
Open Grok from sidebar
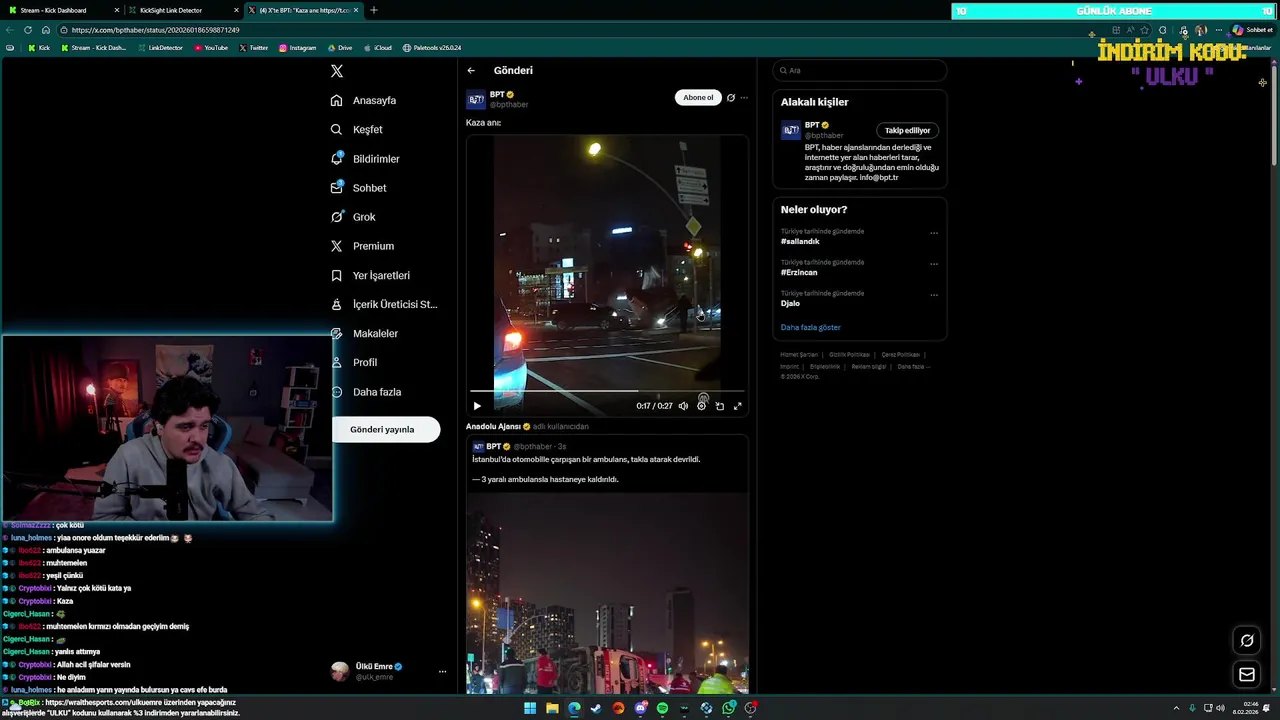353,217
